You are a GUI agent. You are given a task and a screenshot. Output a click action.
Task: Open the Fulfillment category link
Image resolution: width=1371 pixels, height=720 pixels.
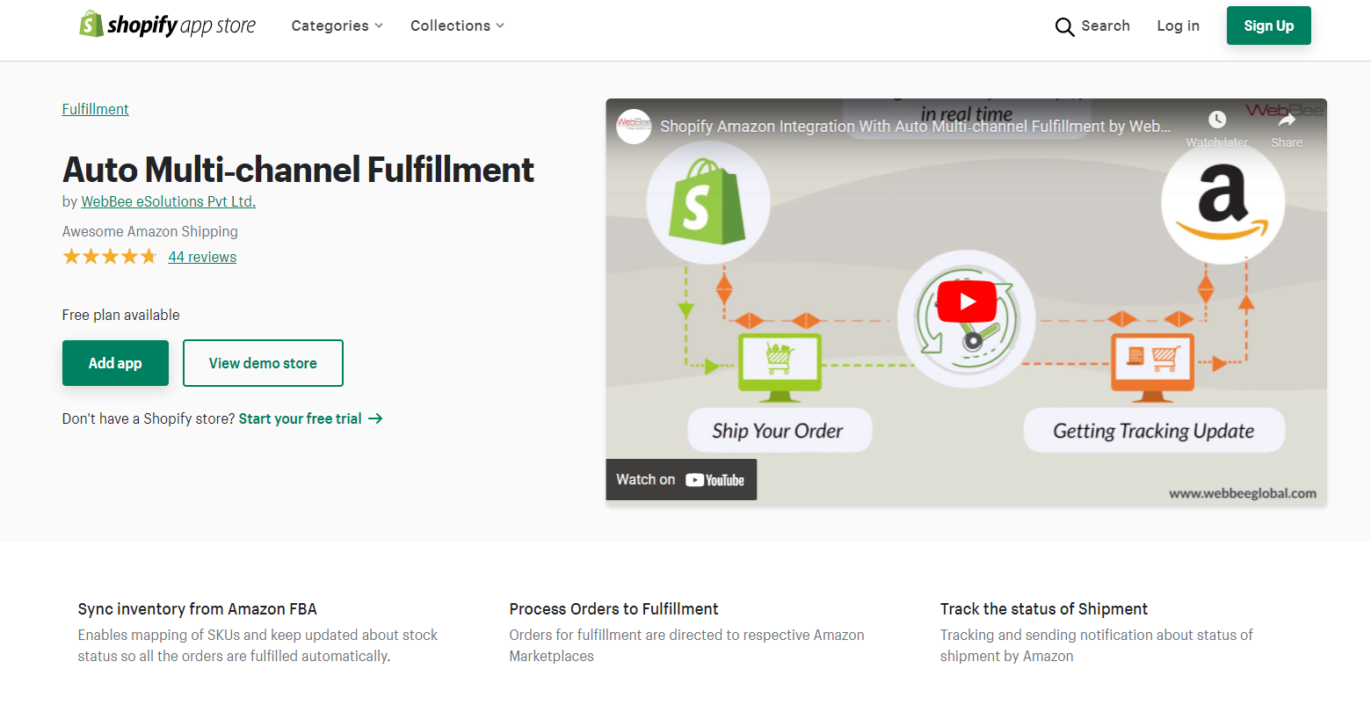click(x=95, y=109)
